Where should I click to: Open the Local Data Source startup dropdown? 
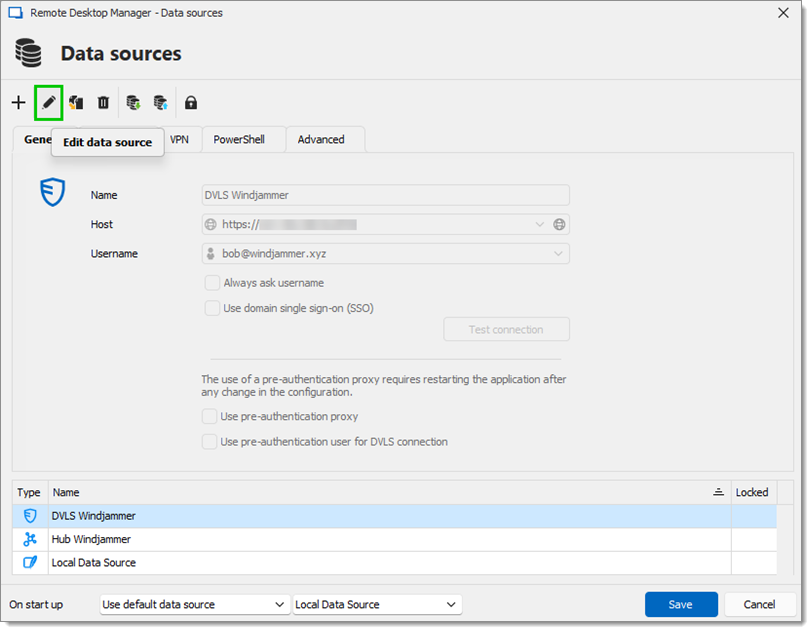click(377, 605)
